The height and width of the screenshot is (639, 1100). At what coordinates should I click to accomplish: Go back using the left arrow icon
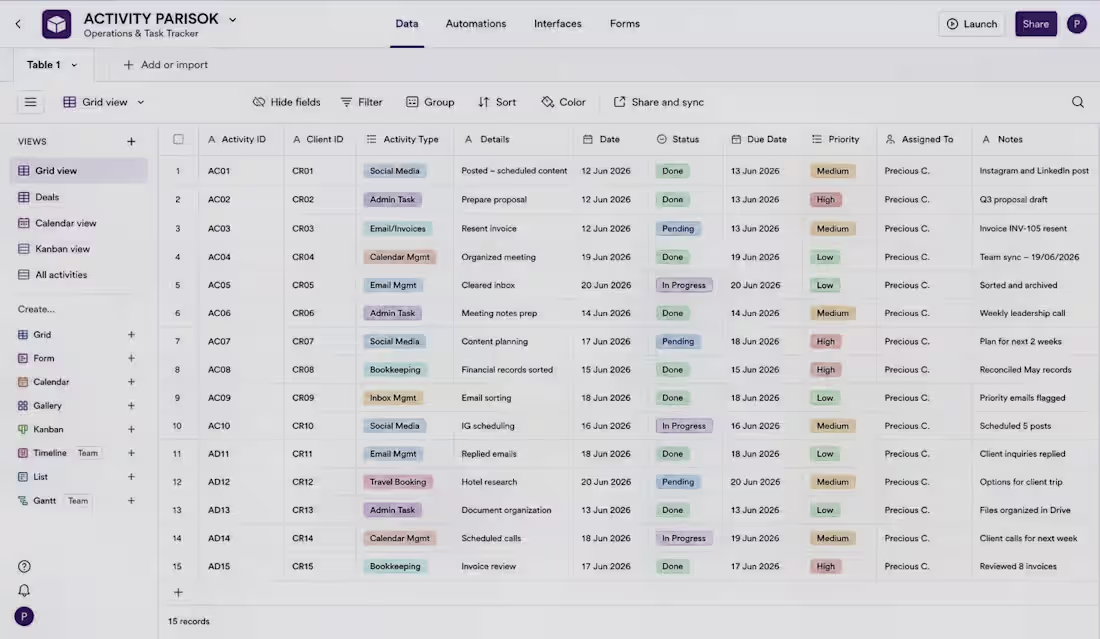point(18,24)
